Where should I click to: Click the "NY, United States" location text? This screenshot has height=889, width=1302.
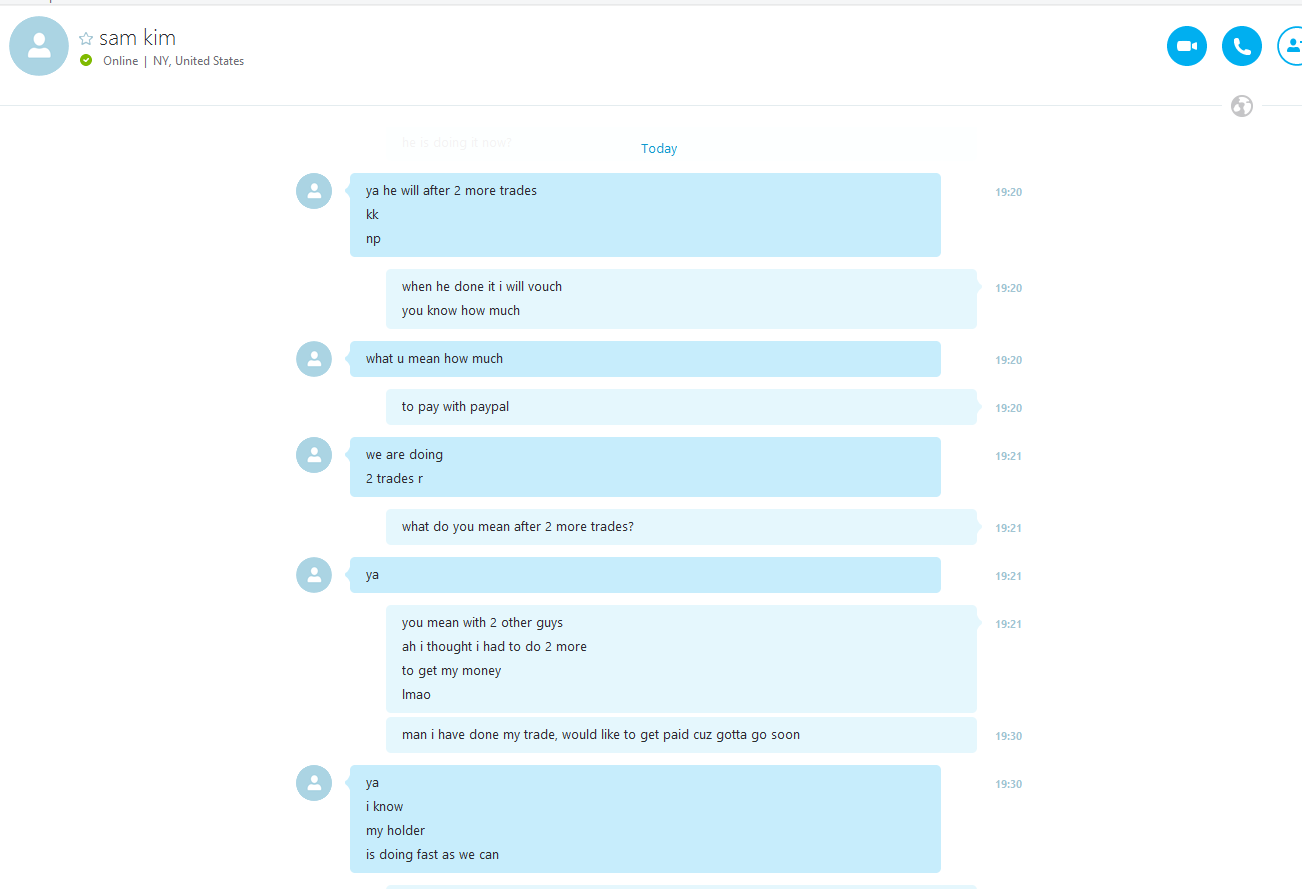point(198,61)
